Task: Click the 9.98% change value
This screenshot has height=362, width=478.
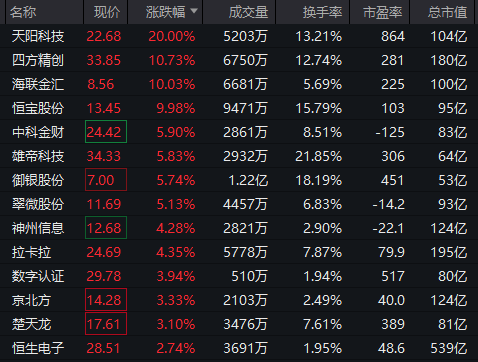Action: pyautogui.click(x=176, y=108)
